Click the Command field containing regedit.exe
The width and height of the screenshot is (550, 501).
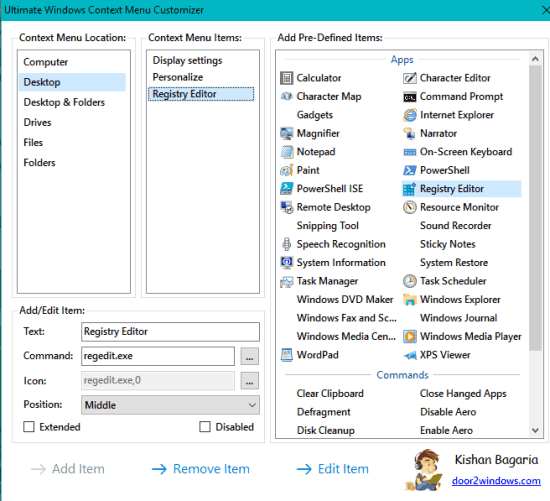click(158, 356)
